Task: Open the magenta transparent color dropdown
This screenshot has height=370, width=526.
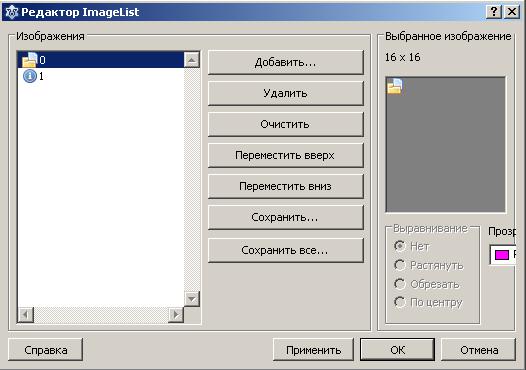Action: (x=503, y=255)
